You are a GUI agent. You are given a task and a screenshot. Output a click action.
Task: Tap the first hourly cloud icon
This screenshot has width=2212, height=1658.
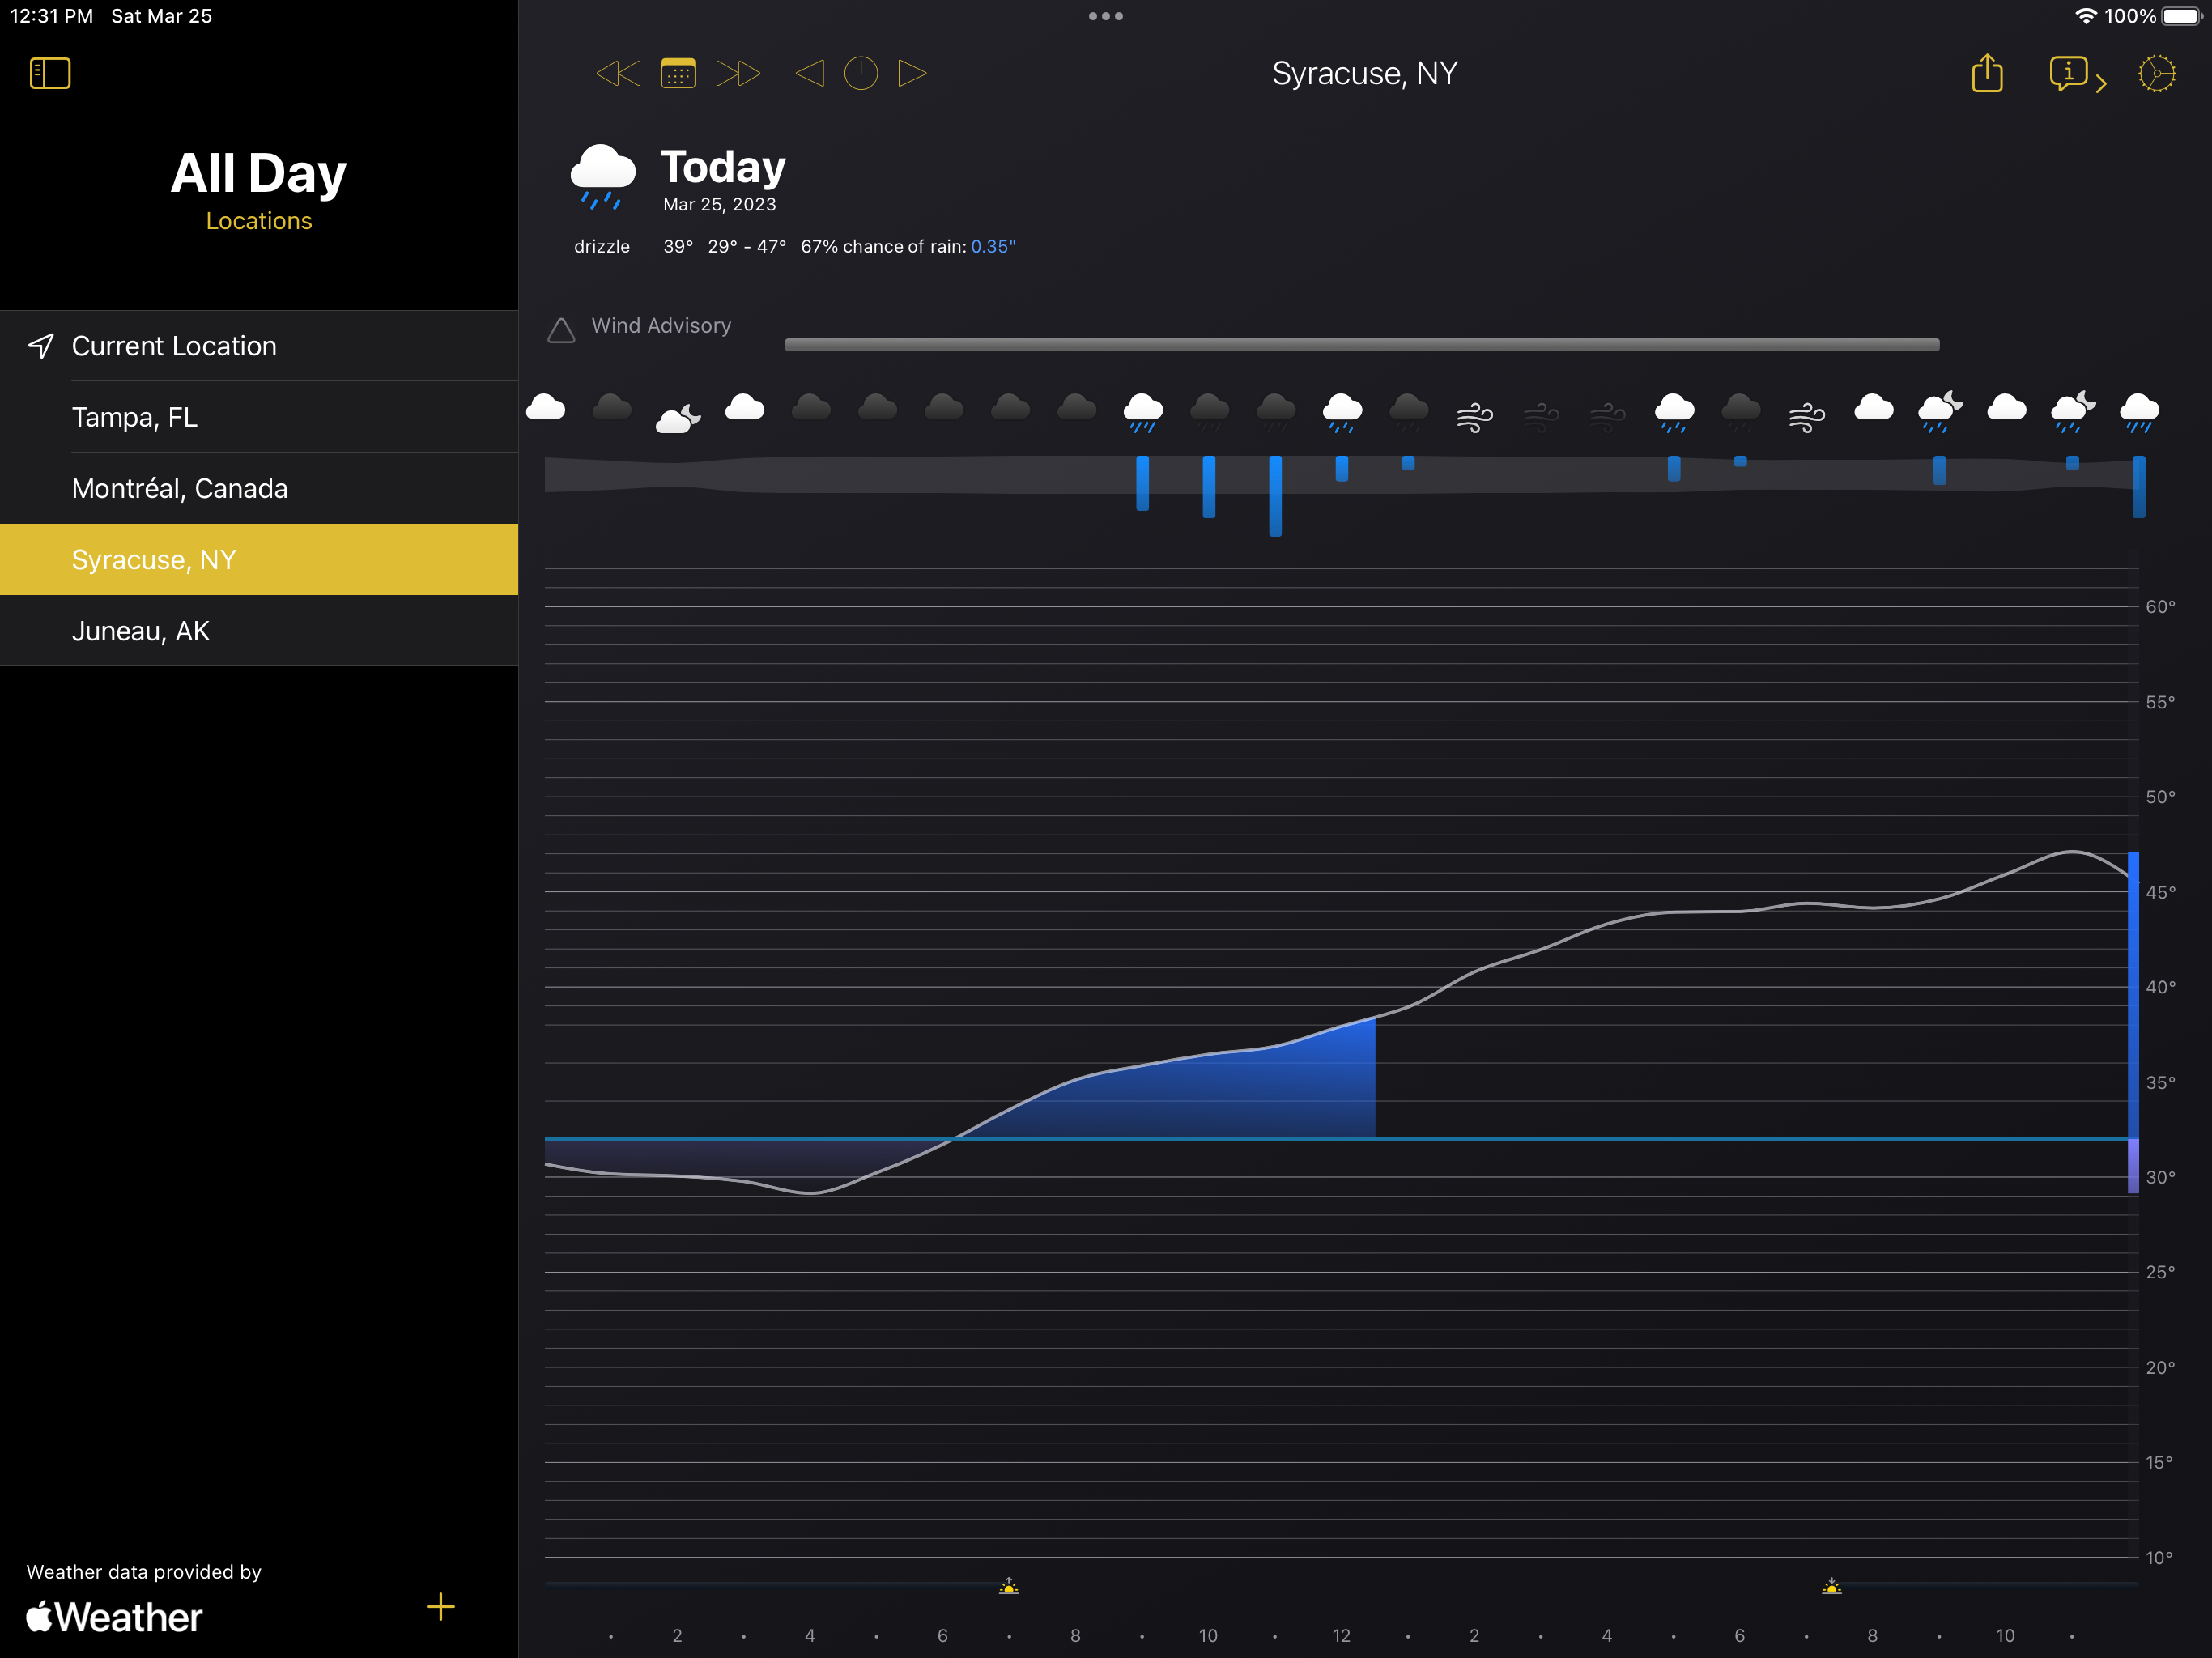[546, 408]
